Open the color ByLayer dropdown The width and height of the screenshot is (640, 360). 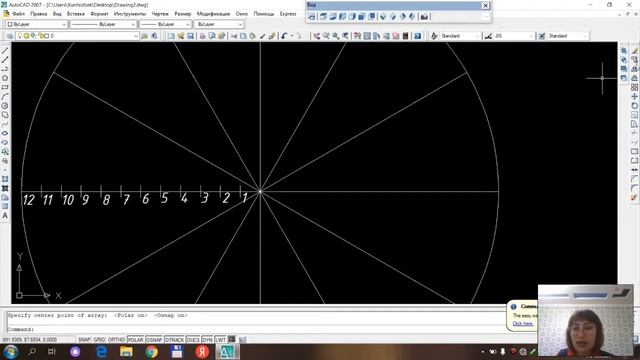36,24
